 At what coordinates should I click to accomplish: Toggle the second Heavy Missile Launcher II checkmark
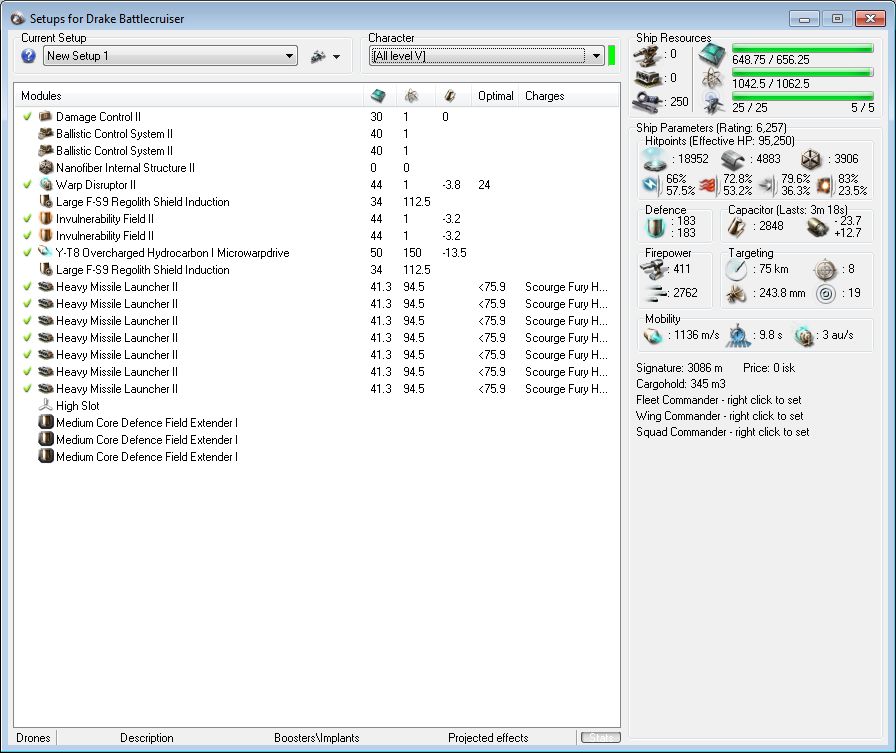[27, 303]
